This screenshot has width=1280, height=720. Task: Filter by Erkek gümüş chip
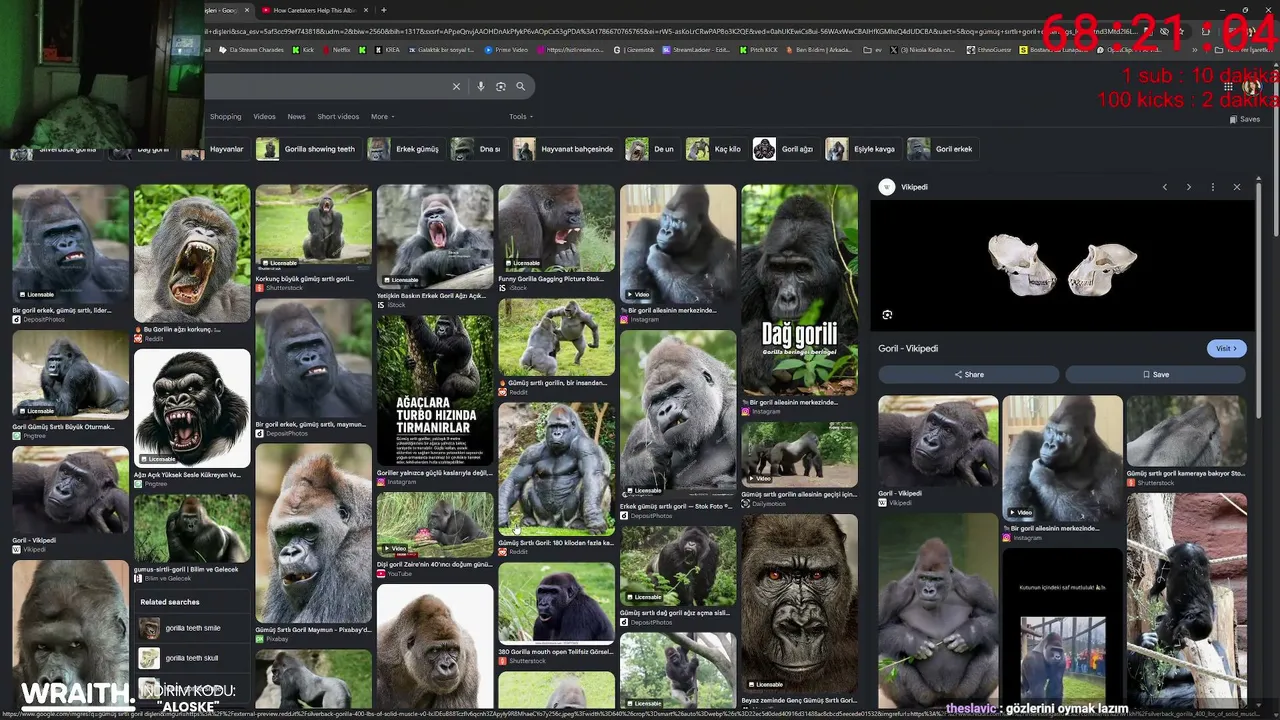405,149
